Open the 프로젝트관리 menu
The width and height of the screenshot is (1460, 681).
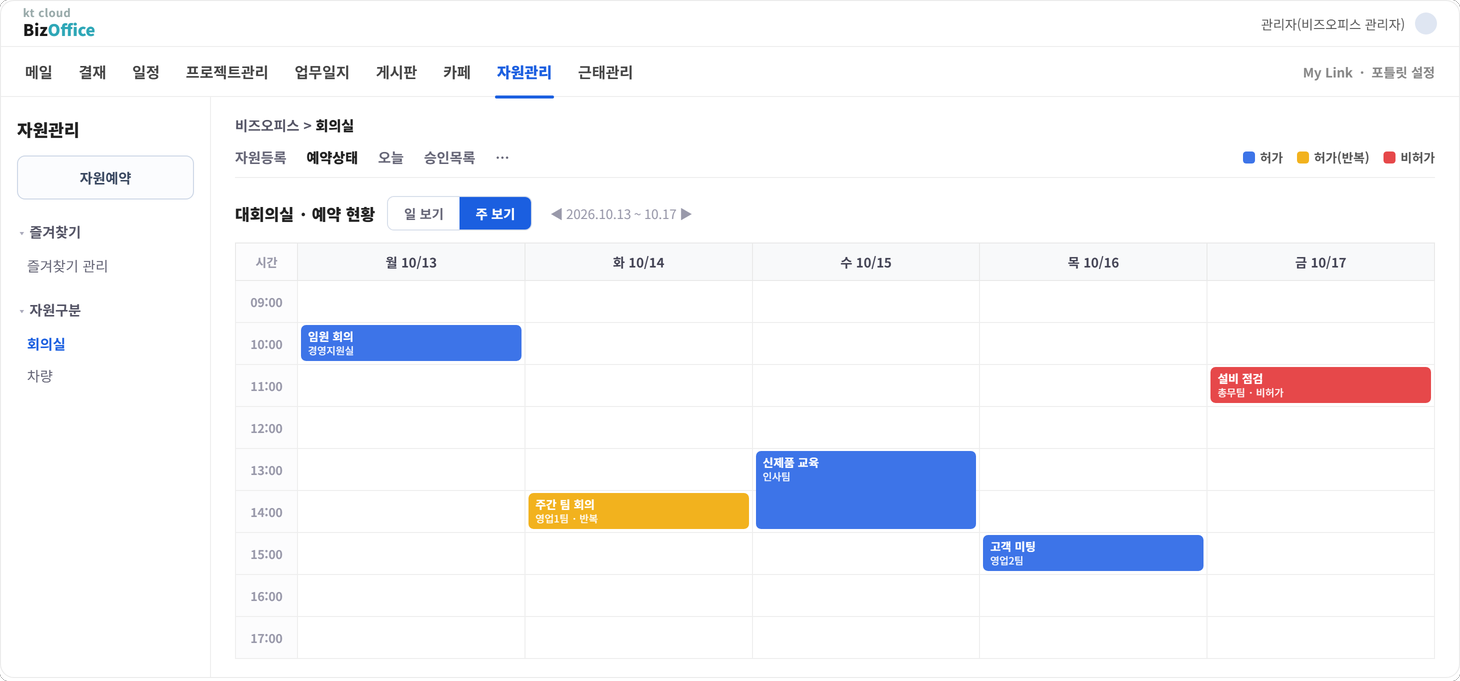227,72
